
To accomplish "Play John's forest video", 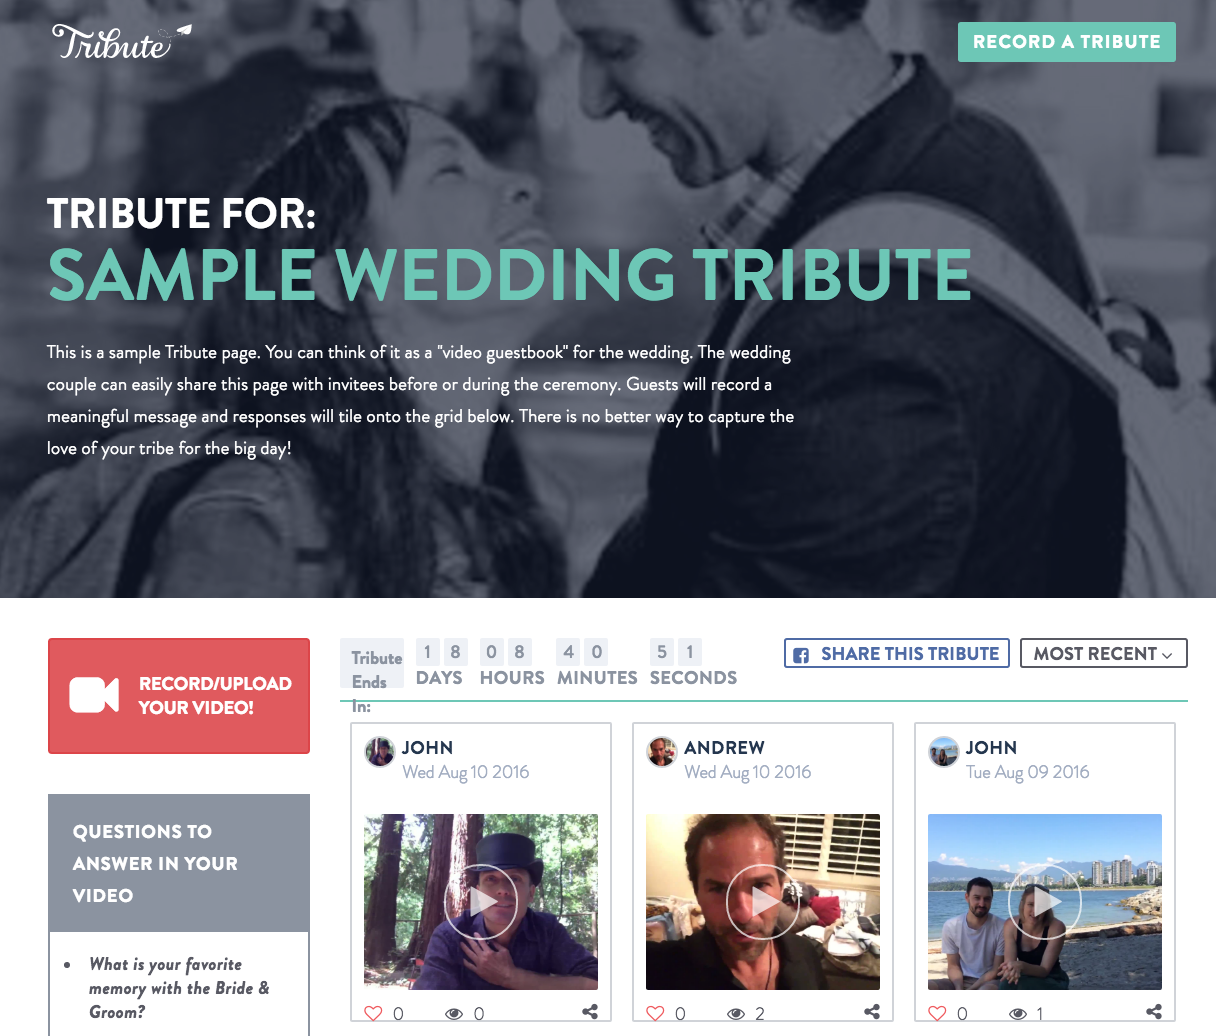I will tap(481, 902).
